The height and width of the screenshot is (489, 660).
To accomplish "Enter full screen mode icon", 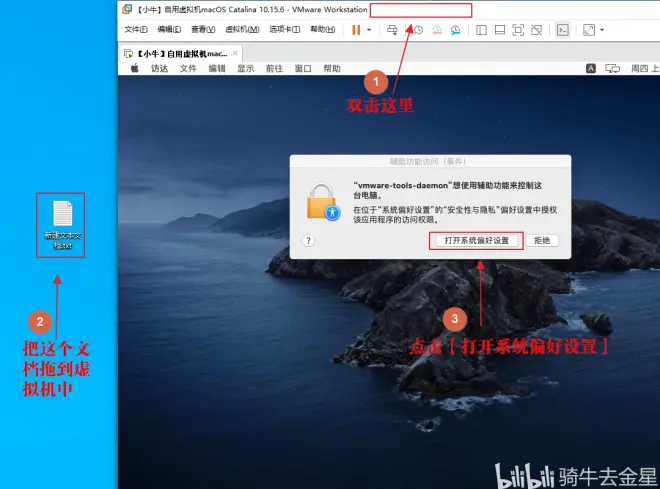I will pyautogui.click(x=518, y=30).
